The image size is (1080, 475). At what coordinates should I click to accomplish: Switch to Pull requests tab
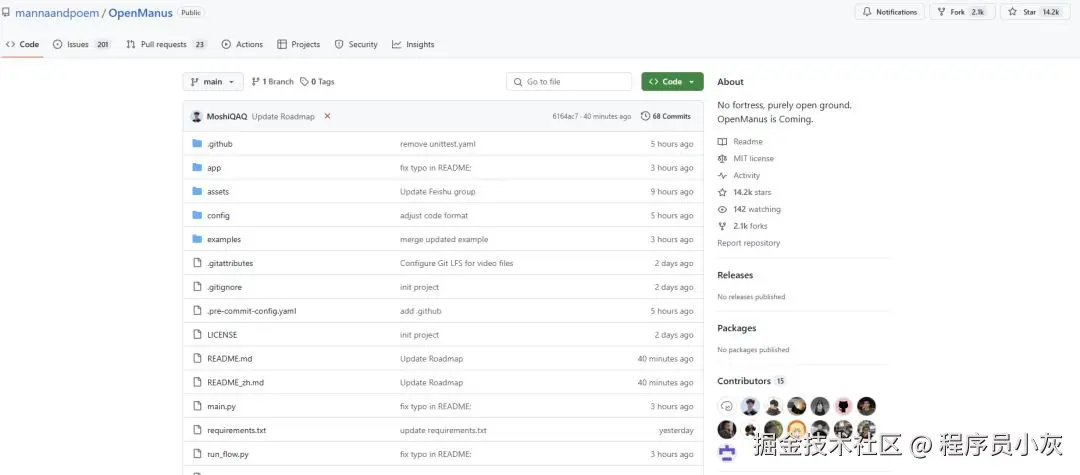point(166,44)
